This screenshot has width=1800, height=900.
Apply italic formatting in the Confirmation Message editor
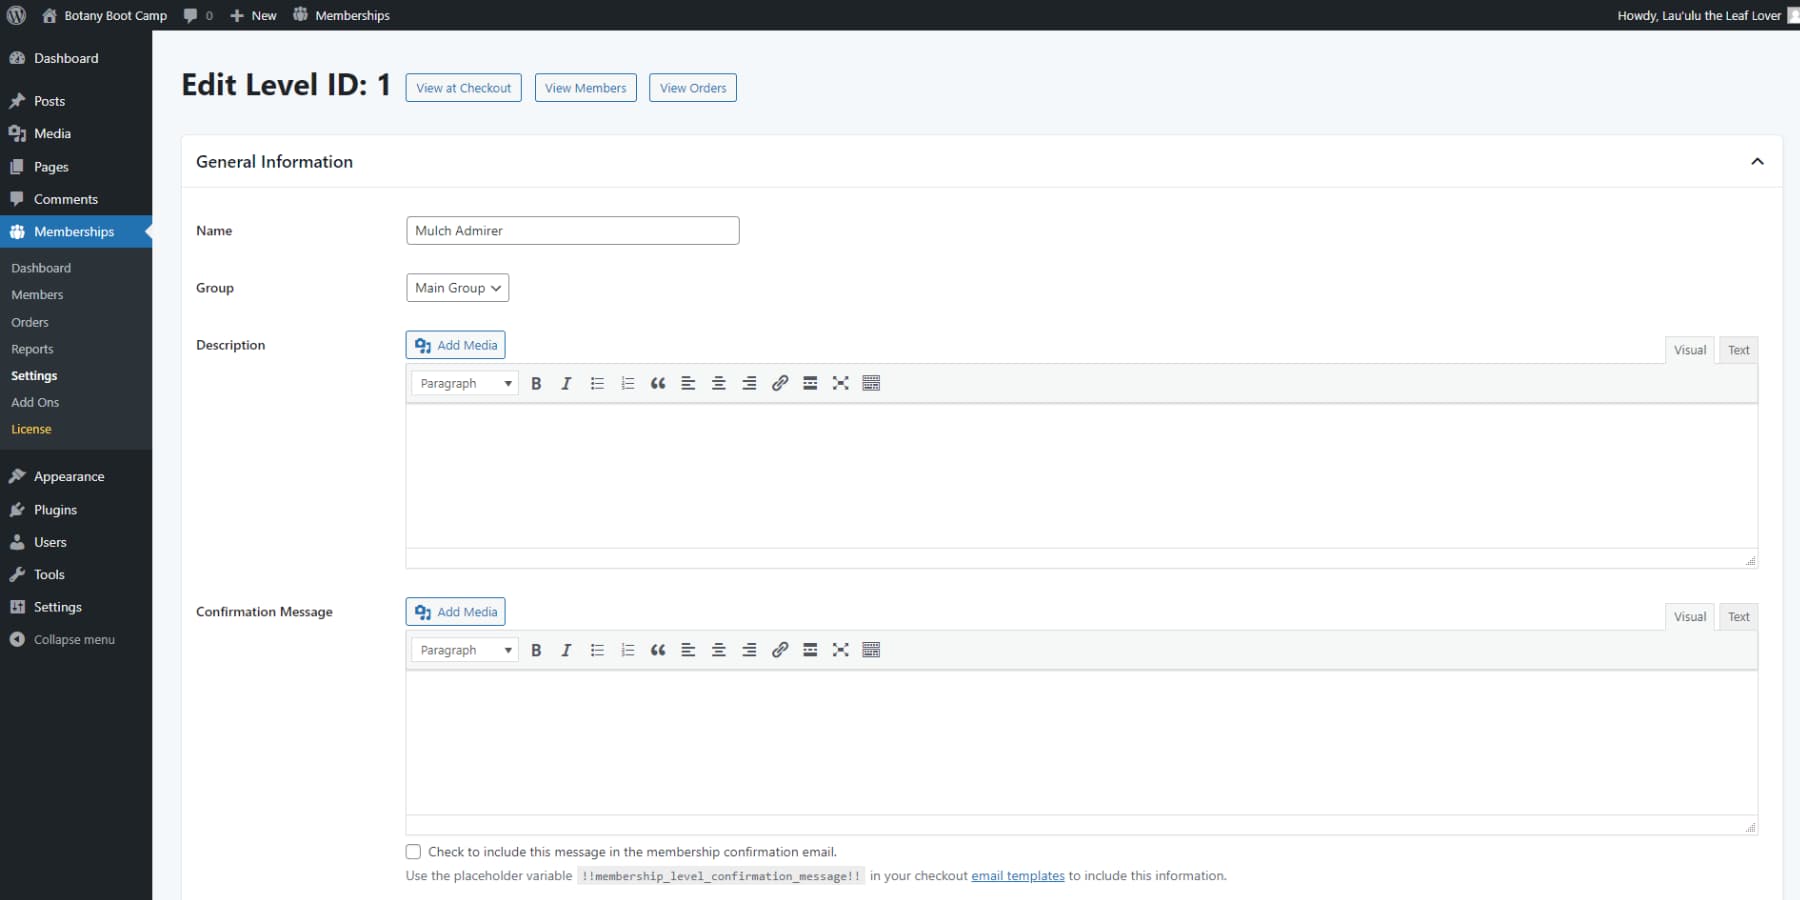pos(566,650)
